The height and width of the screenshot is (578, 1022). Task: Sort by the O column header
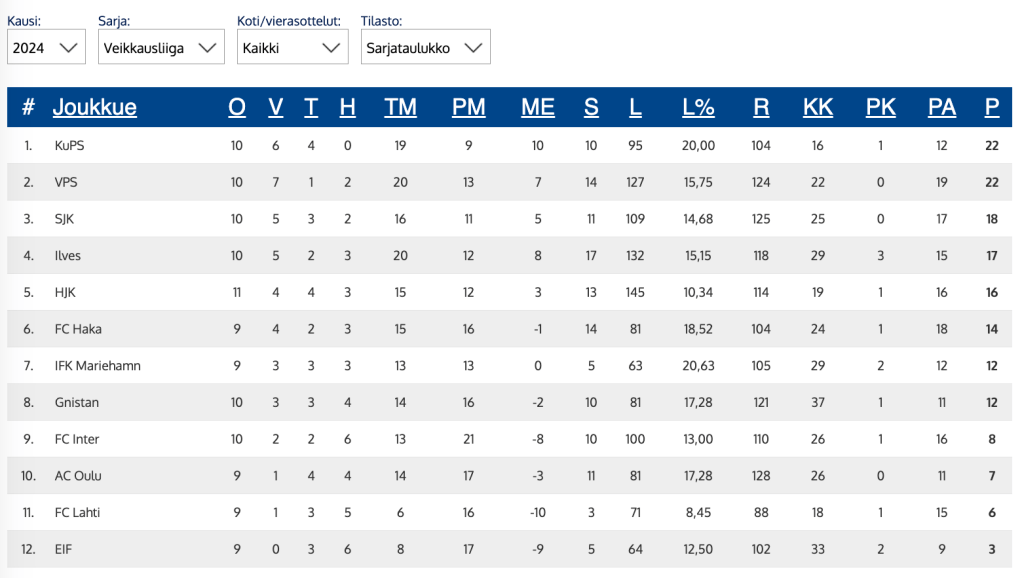click(237, 107)
